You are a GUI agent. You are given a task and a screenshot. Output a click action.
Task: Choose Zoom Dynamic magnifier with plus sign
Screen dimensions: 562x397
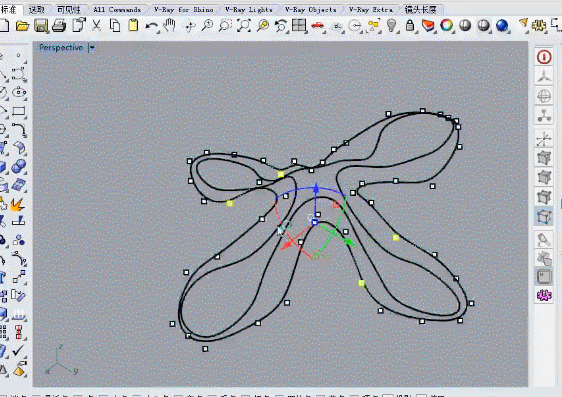207,25
